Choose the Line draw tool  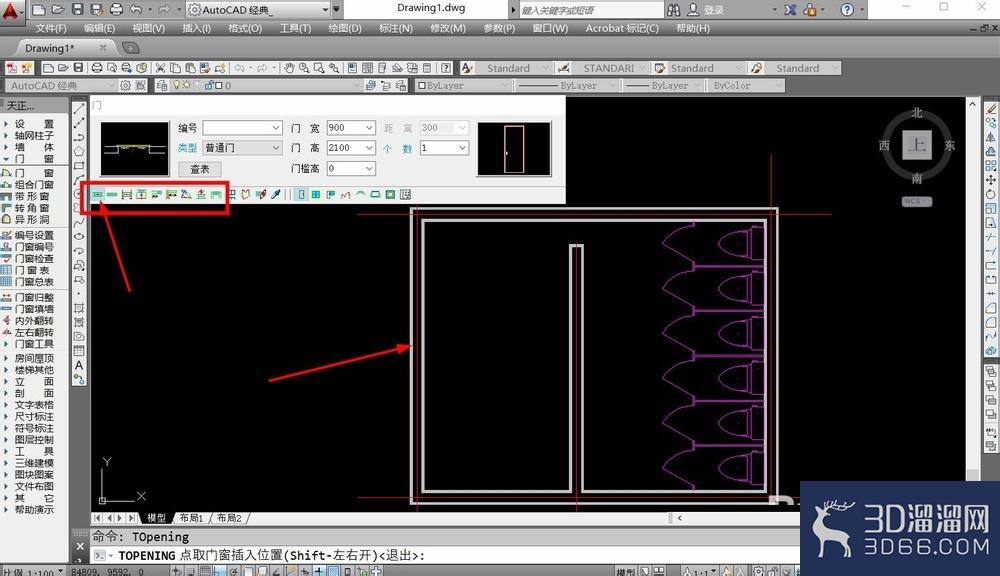tap(79, 110)
